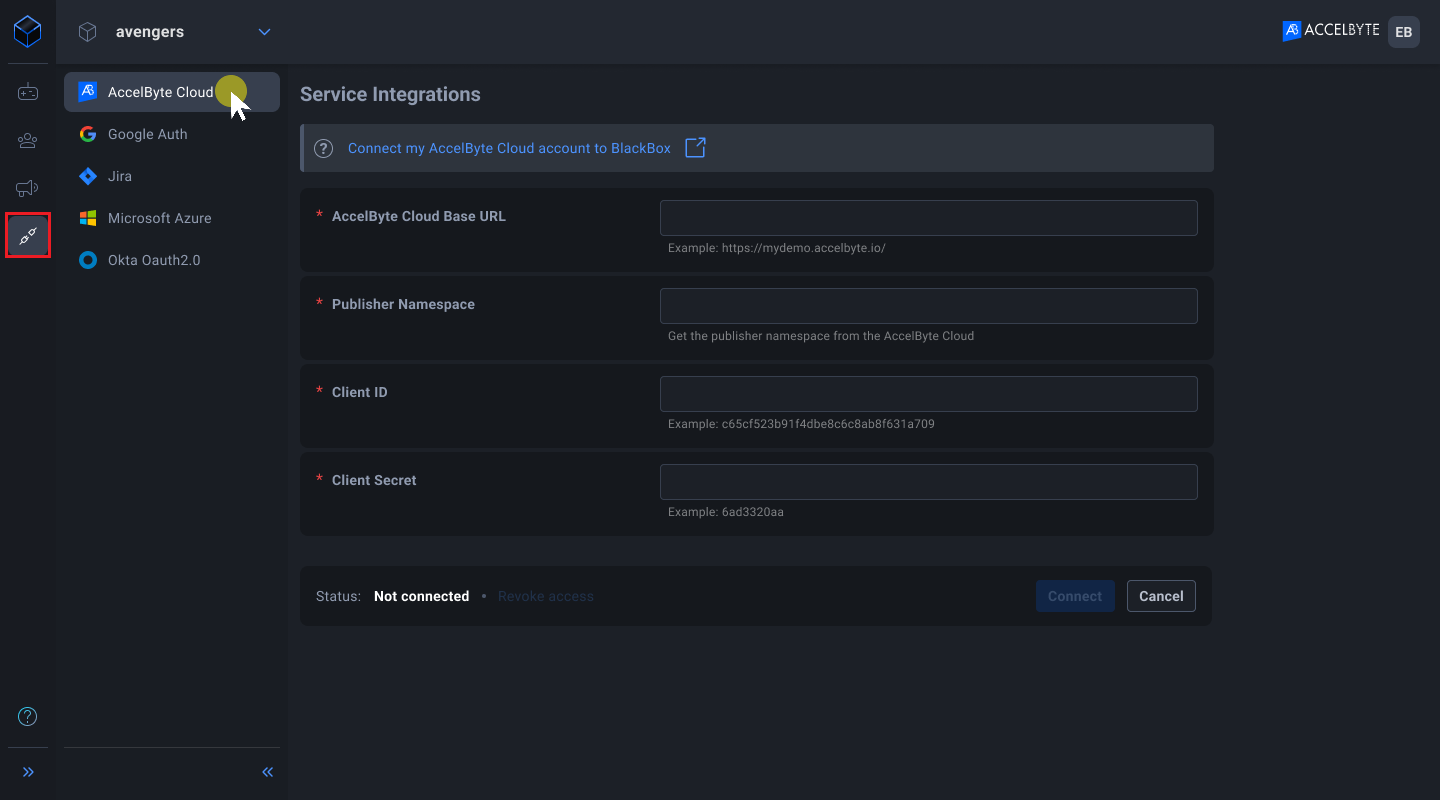Focus the AccelByte Cloud Base URL field
1440x800 pixels.
[929, 218]
